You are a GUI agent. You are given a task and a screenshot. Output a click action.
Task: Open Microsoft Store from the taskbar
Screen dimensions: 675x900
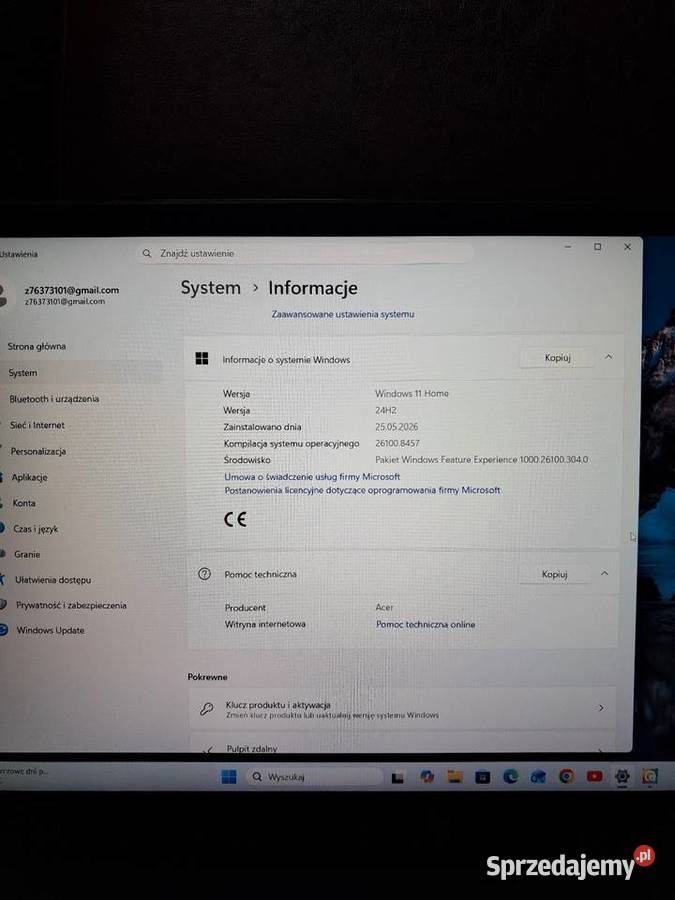click(x=483, y=777)
